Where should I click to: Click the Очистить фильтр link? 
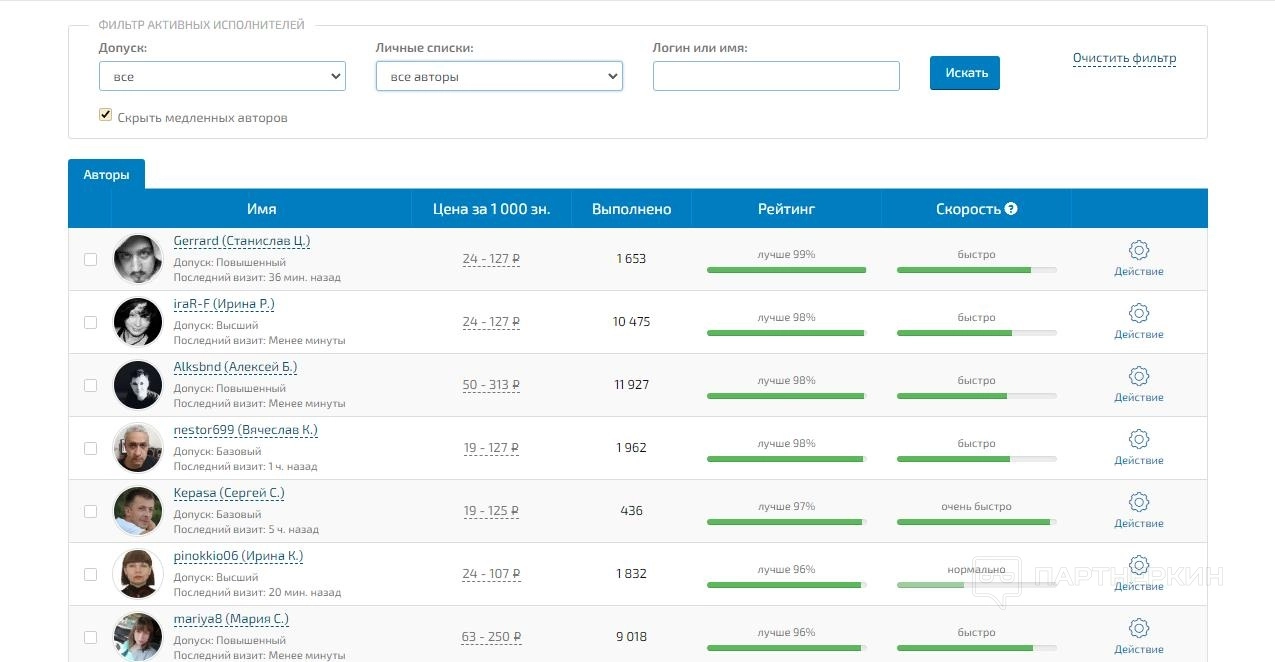pos(1124,58)
